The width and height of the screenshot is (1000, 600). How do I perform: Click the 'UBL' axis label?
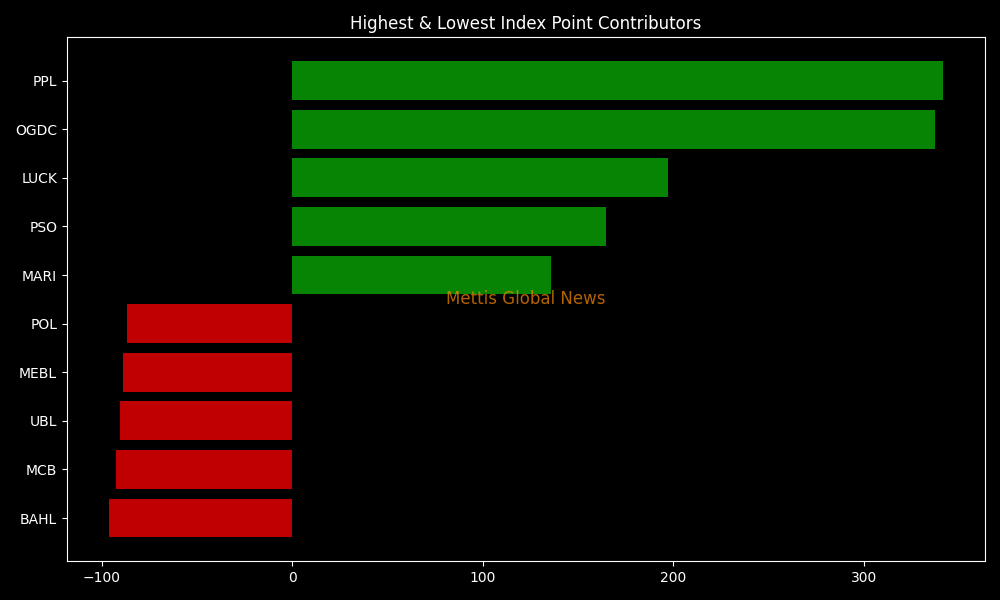pos(43,421)
